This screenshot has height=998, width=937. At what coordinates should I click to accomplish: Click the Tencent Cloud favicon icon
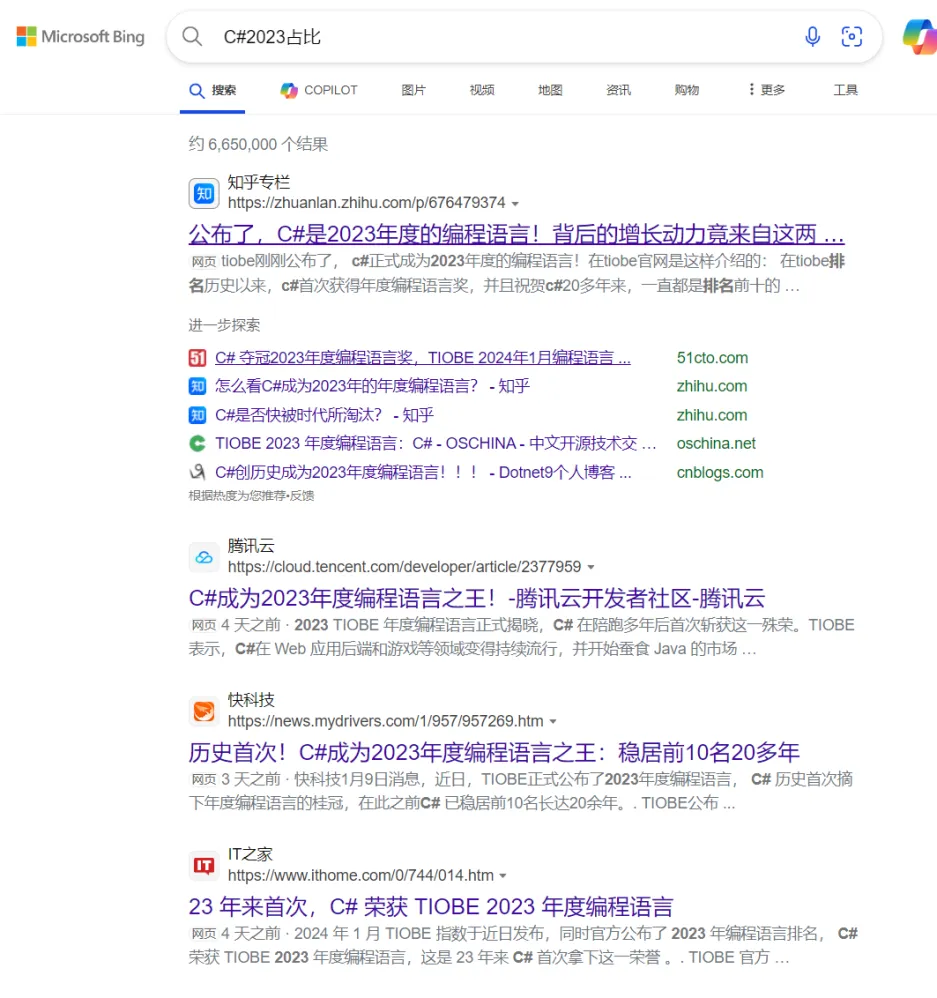coord(204,557)
